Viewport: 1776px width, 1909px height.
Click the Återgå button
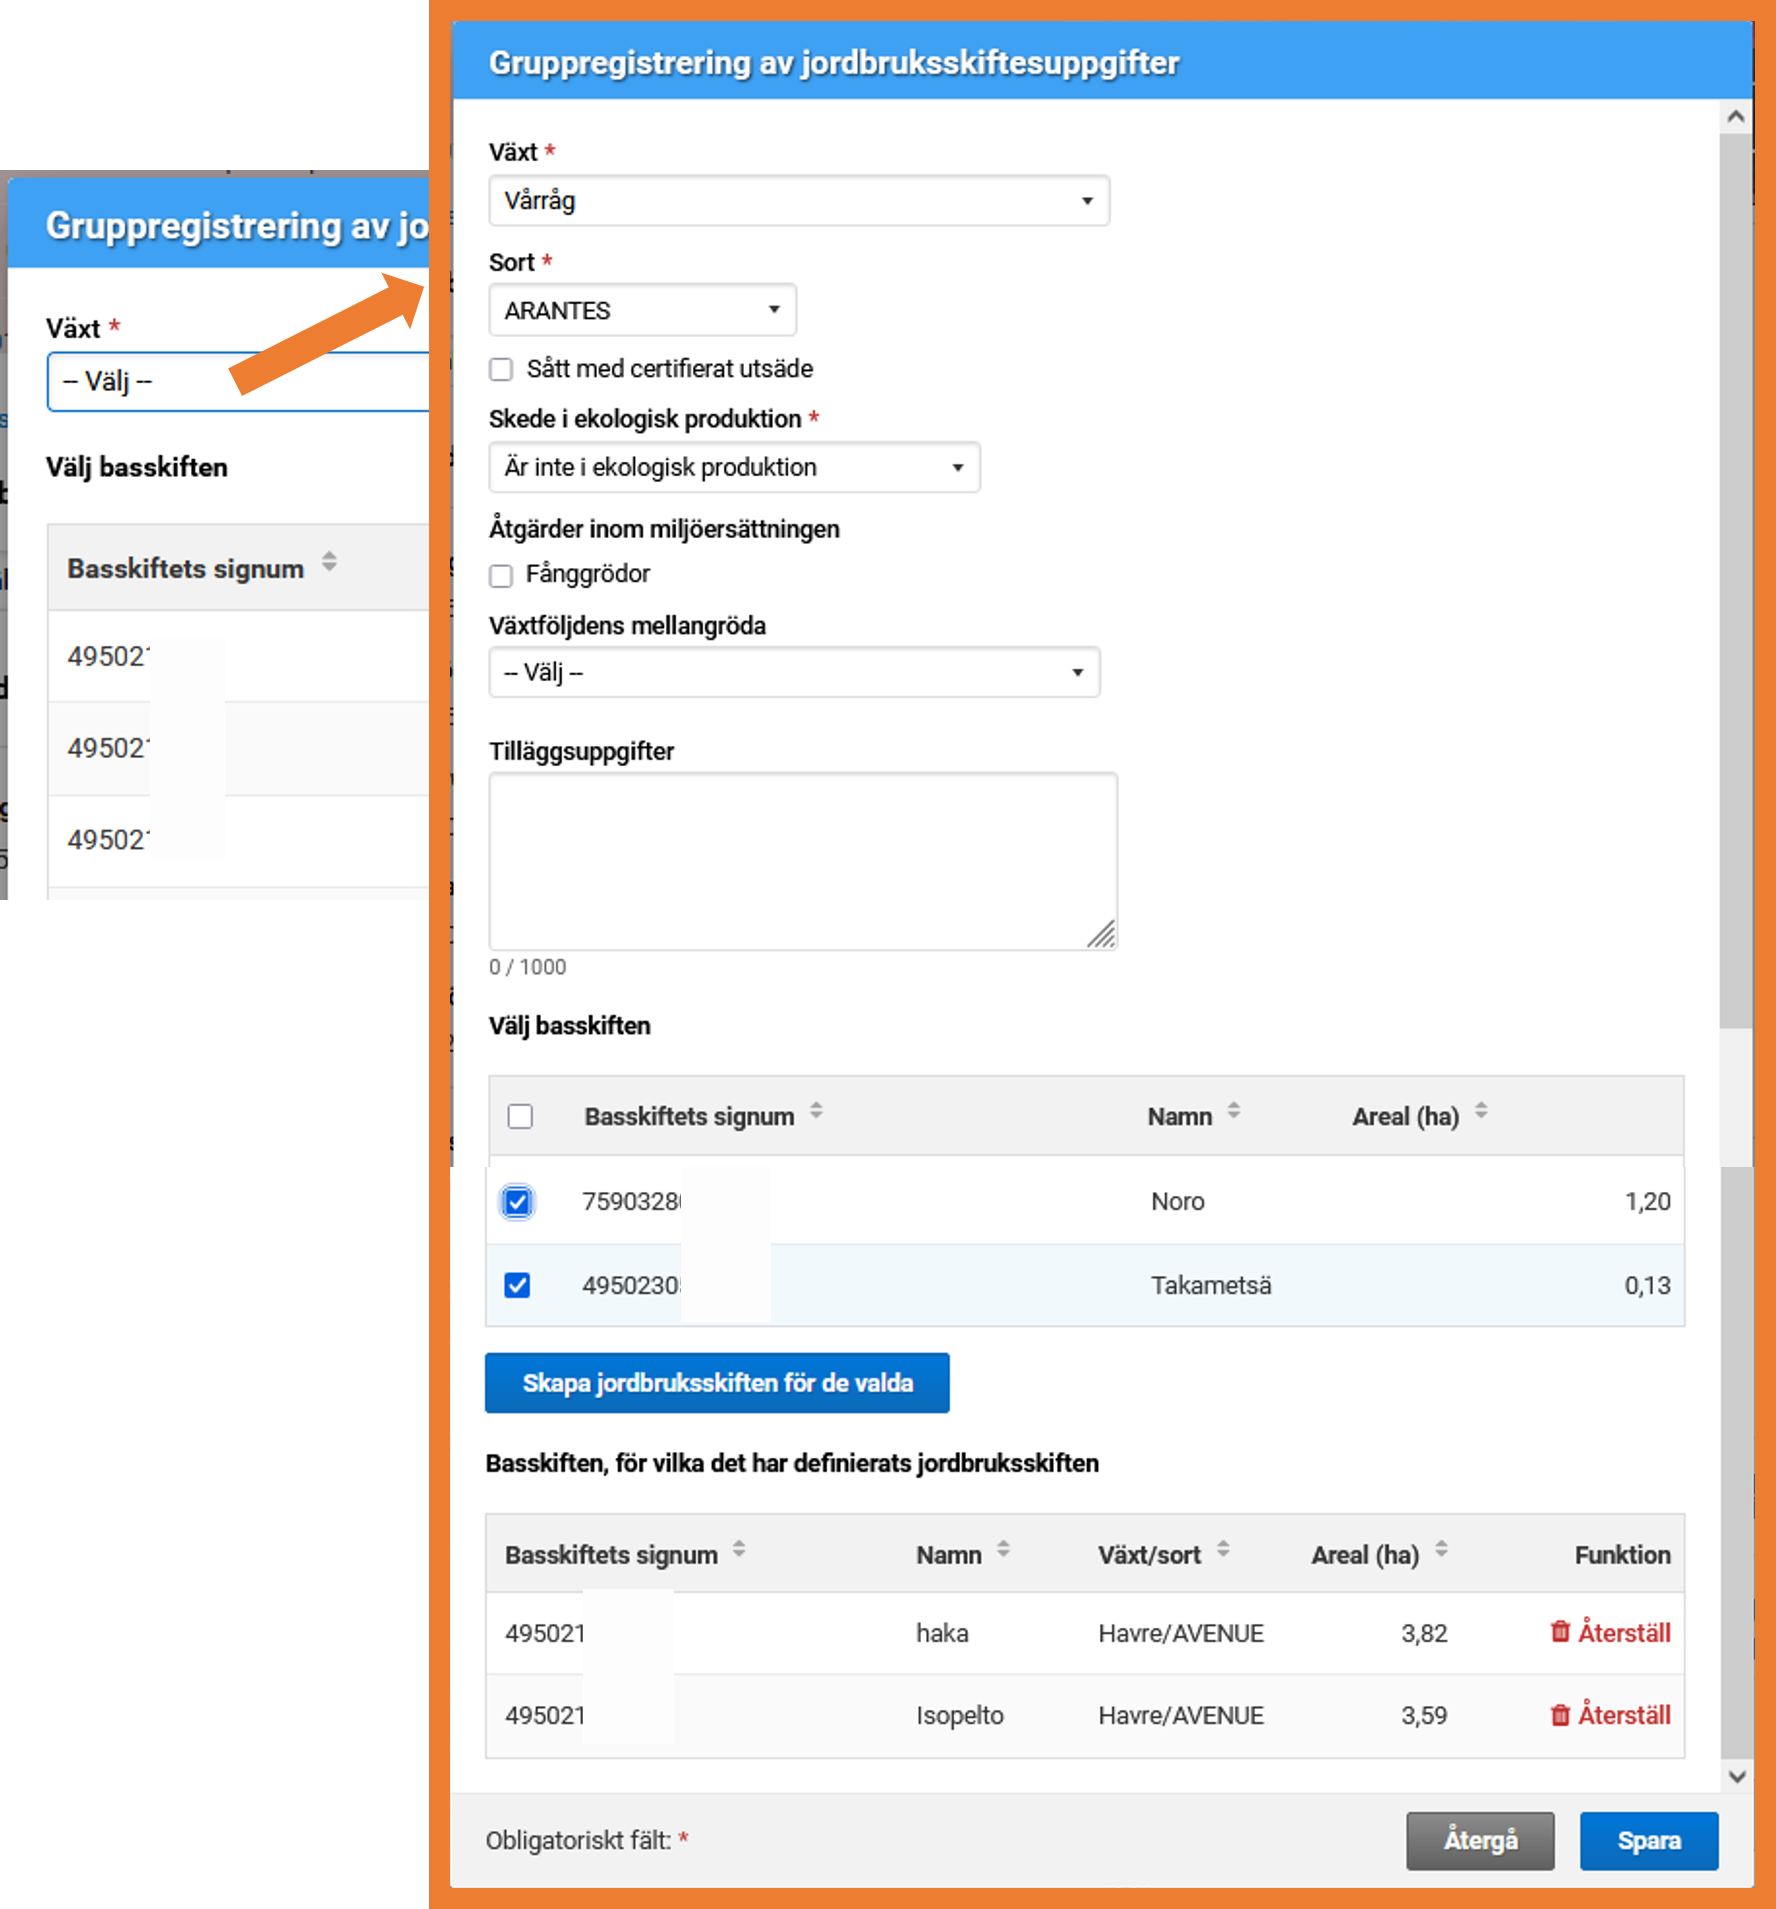tap(1479, 1840)
